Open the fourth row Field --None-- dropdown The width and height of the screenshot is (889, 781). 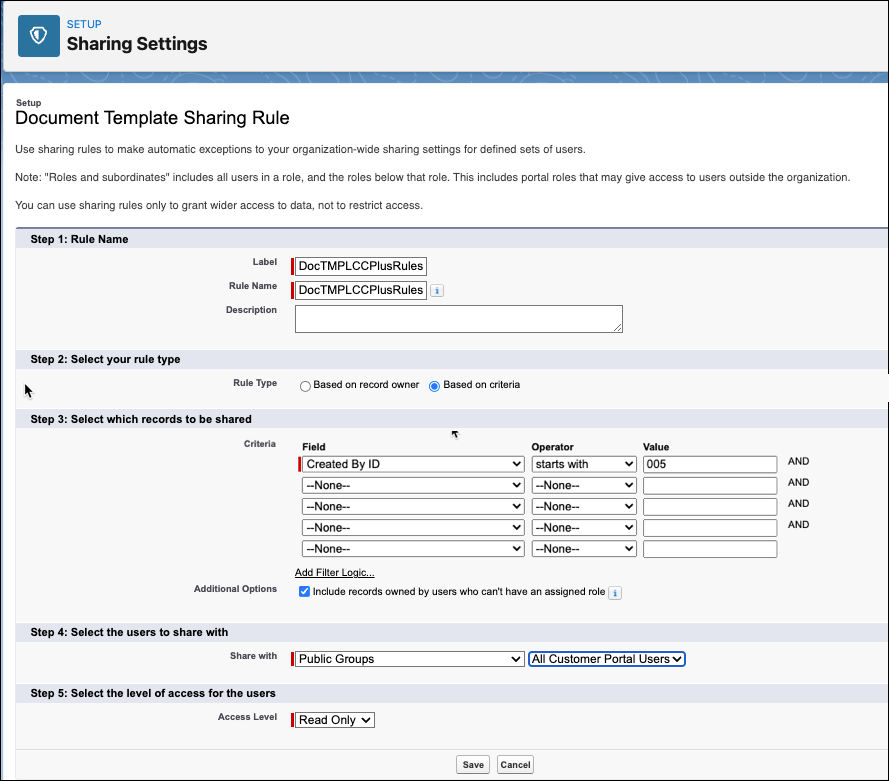pyautogui.click(x=413, y=528)
